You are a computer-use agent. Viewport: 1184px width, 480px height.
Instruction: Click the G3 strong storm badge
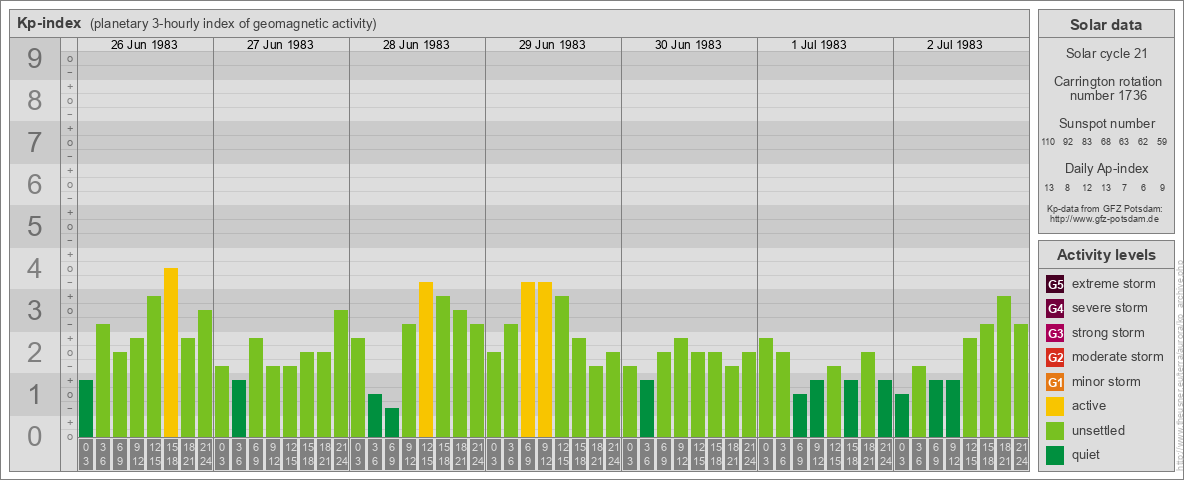(x=1055, y=333)
